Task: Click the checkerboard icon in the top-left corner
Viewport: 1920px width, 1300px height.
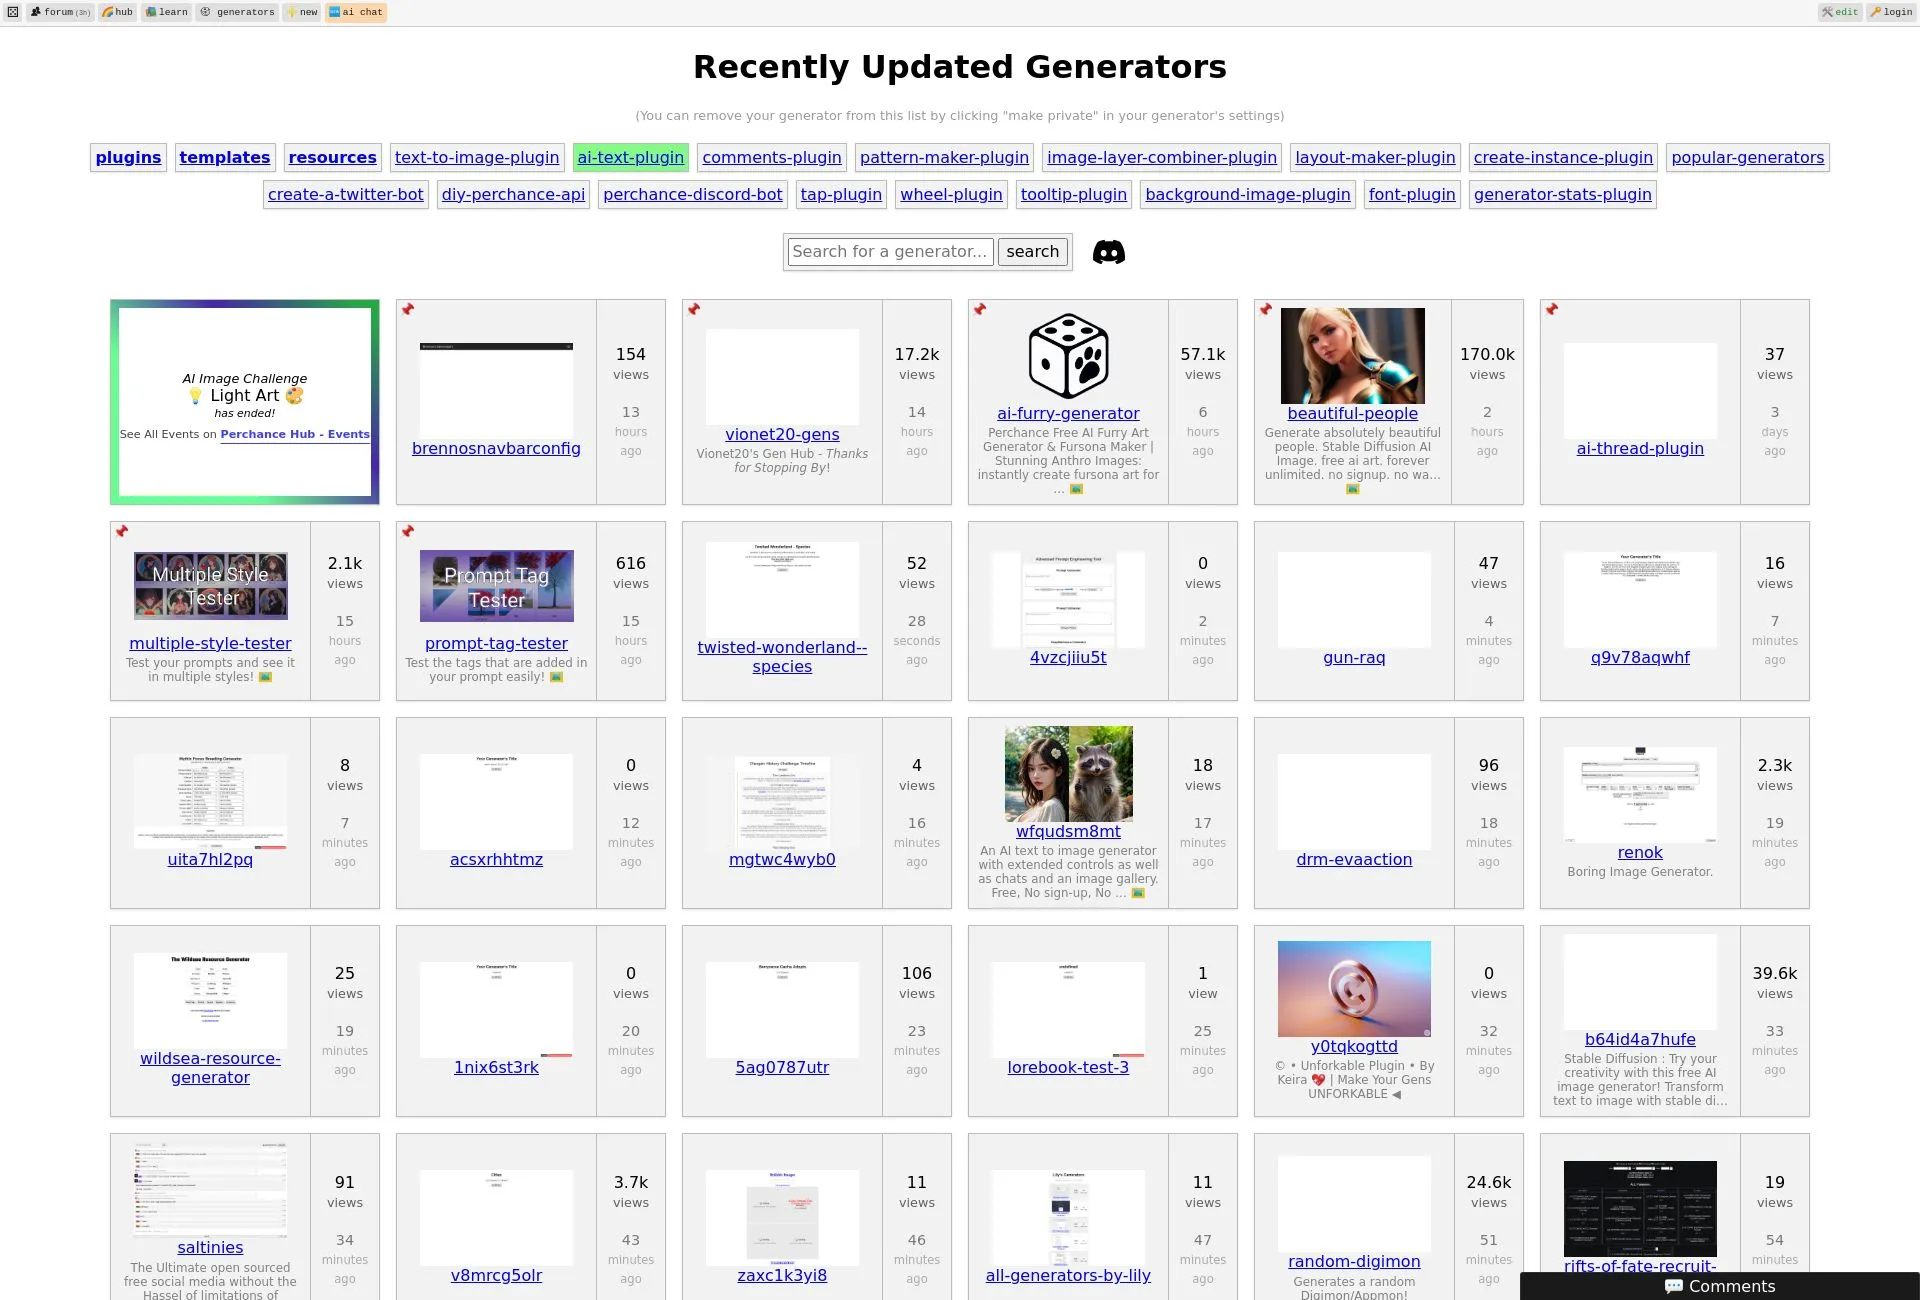Action: click(x=12, y=12)
